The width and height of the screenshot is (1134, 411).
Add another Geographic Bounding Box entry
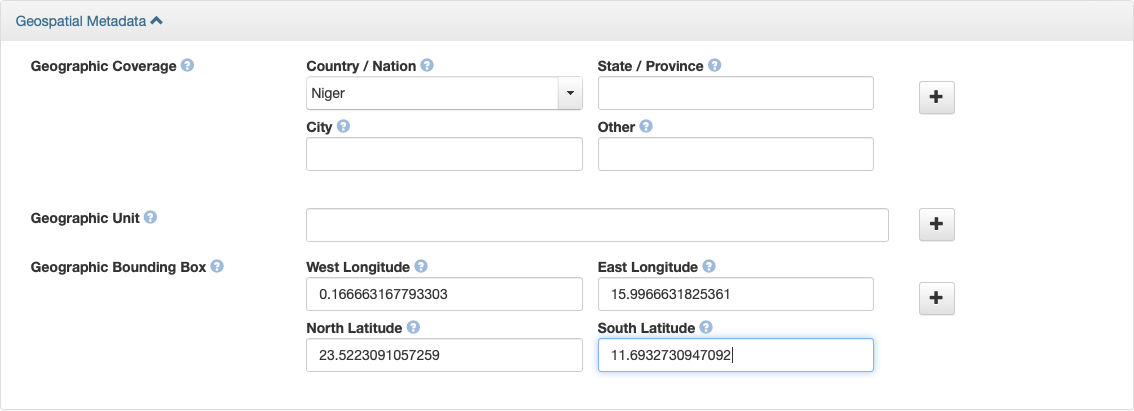(x=937, y=298)
